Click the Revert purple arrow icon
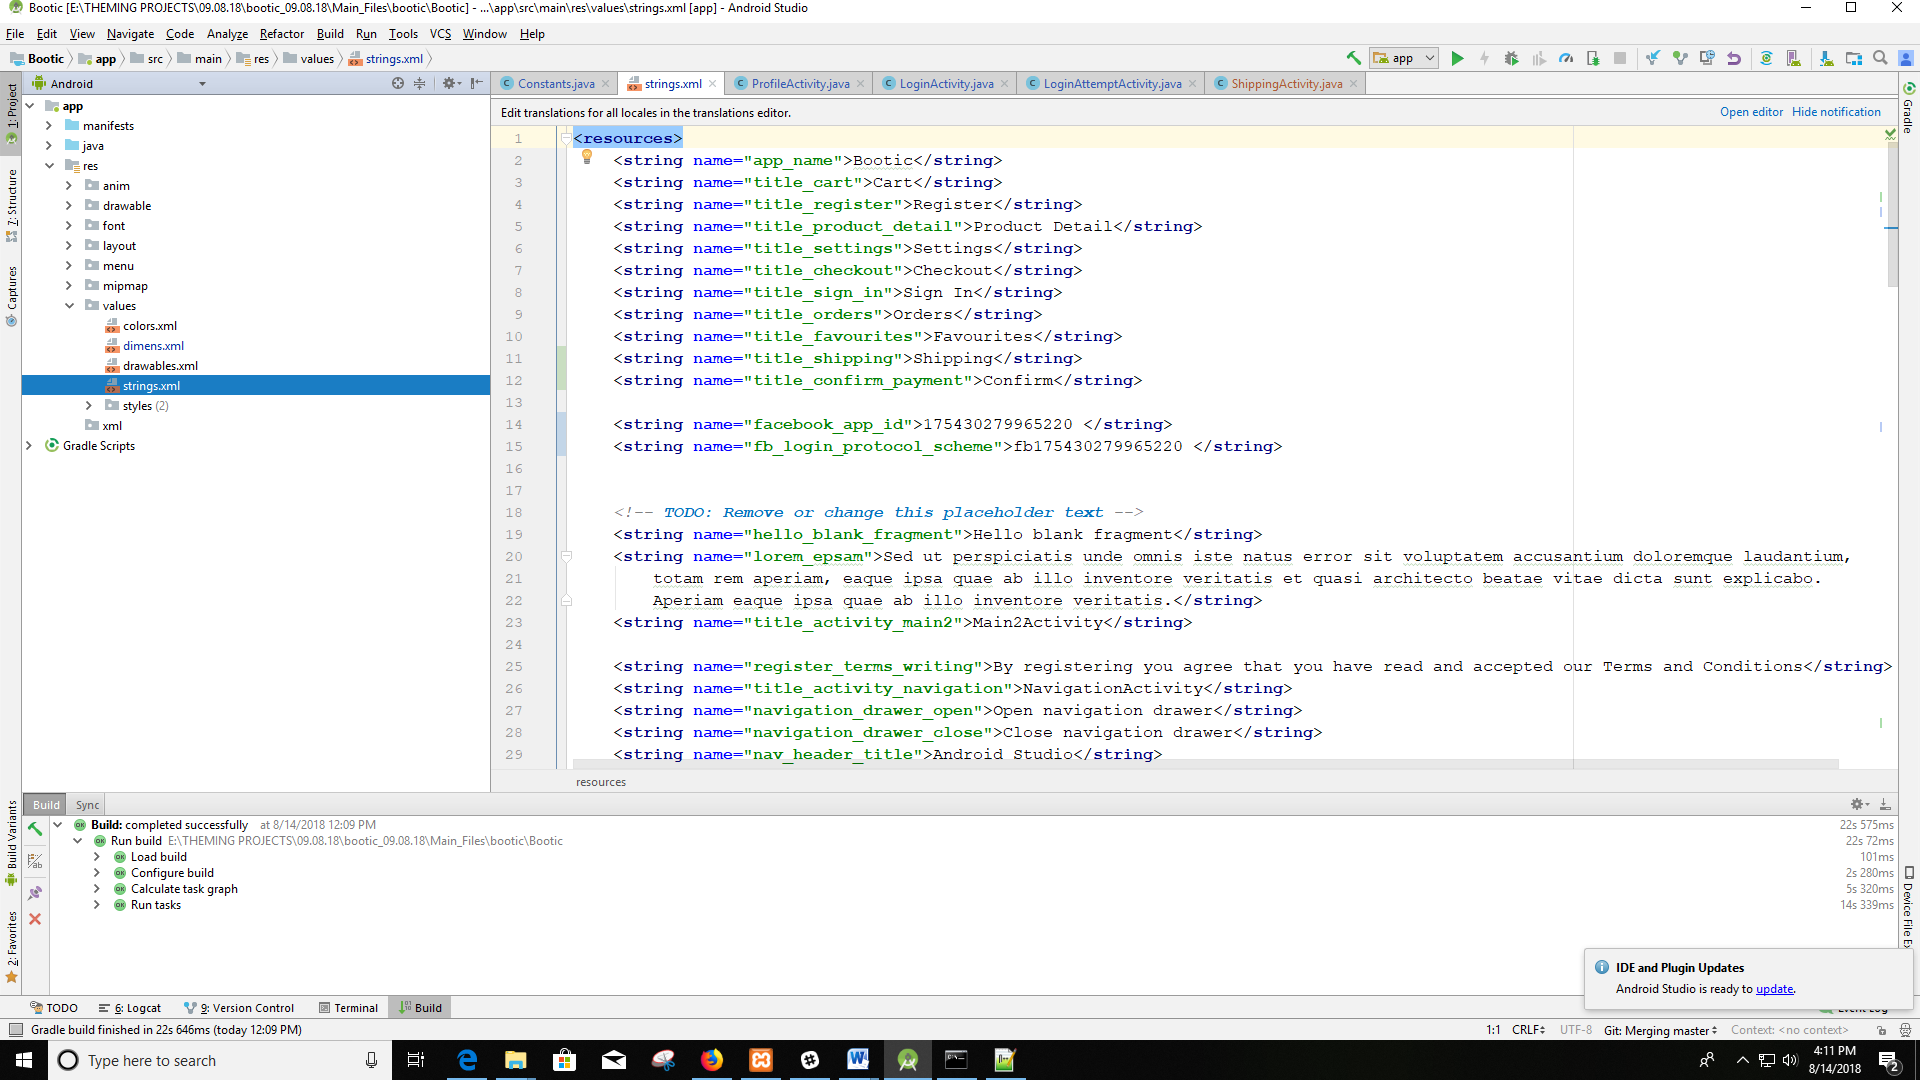The image size is (1920, 1080). 1734,58
